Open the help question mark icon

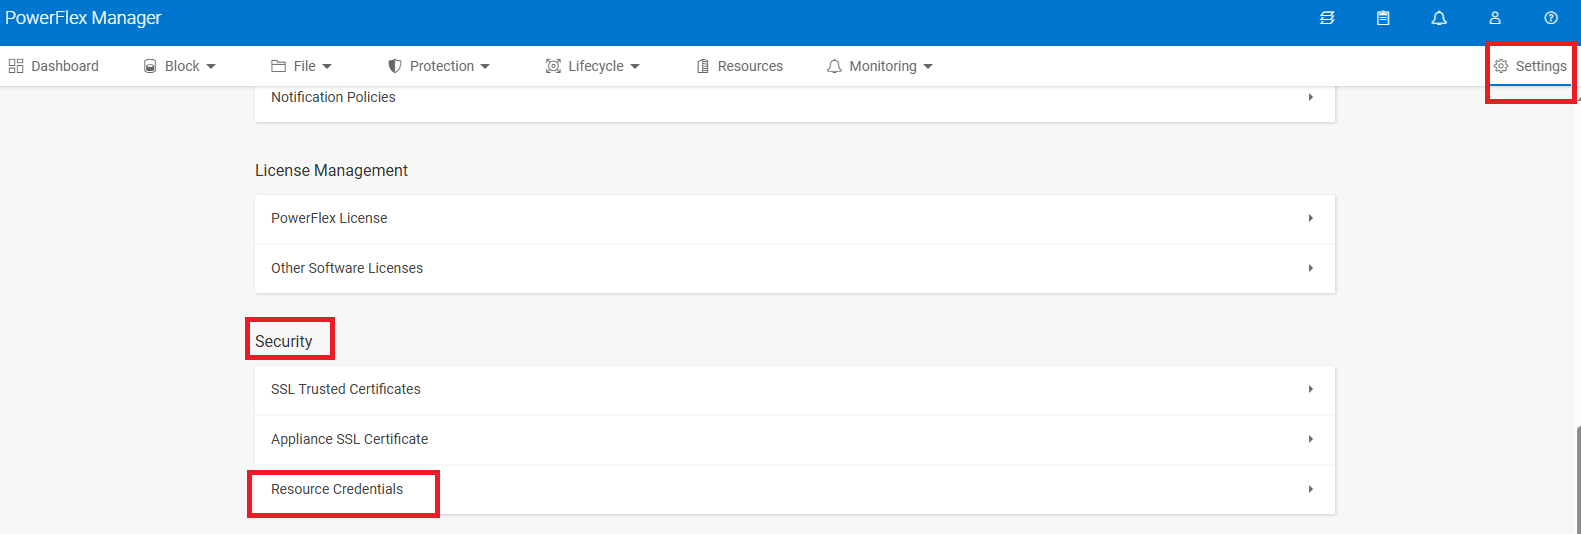click(x=1551, y=18)
